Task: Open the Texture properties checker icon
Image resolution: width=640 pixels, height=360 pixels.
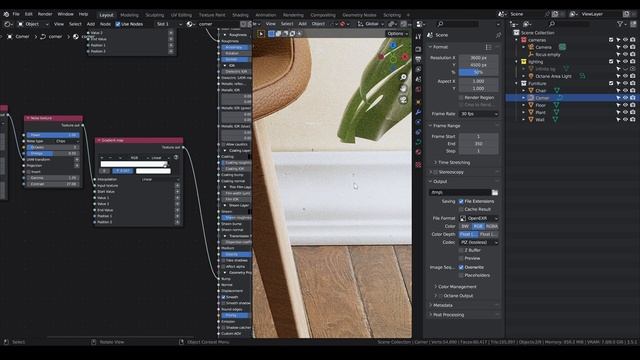Action: coord(418,164)
